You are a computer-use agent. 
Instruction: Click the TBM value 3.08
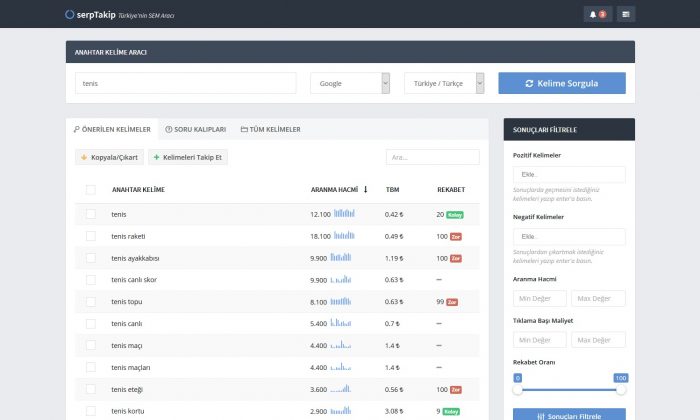tap(394, 411)
